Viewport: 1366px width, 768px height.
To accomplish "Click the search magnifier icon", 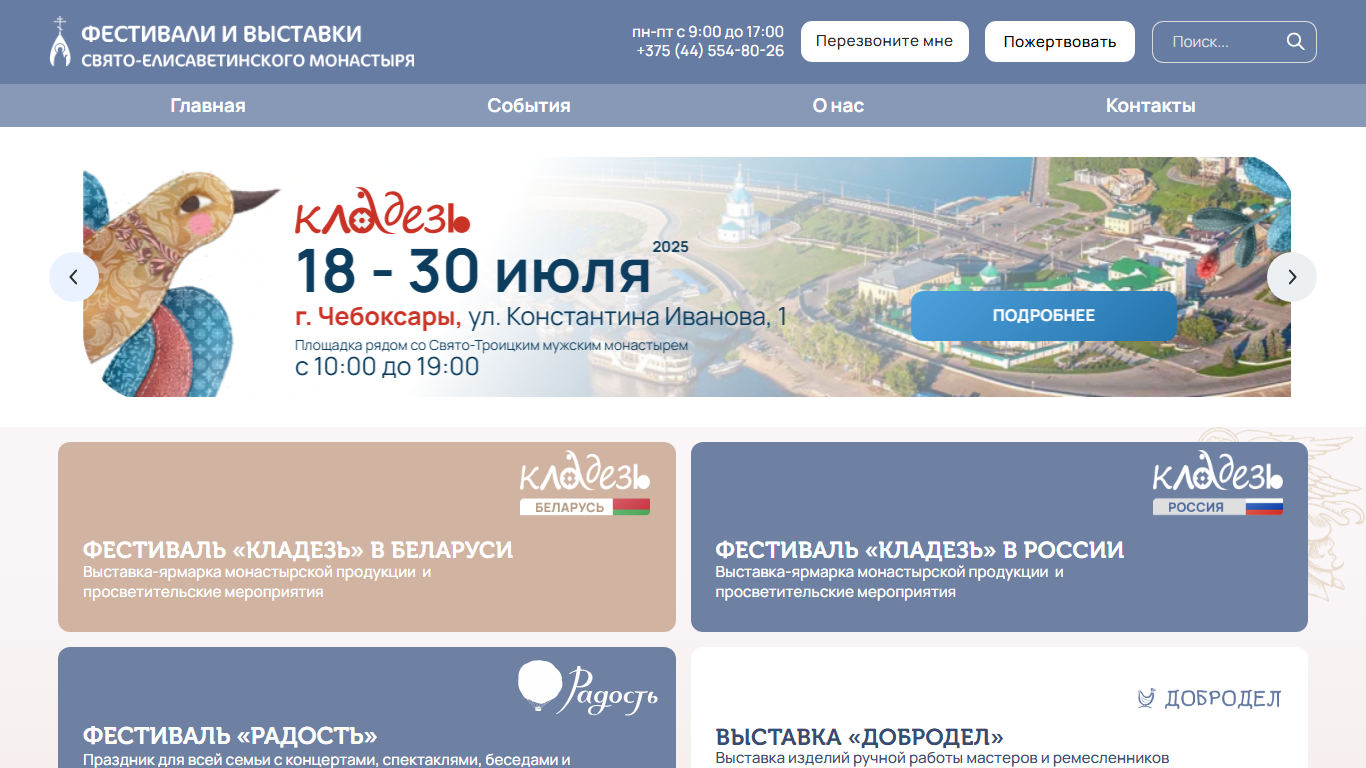I will click(x=1295, y=42).
